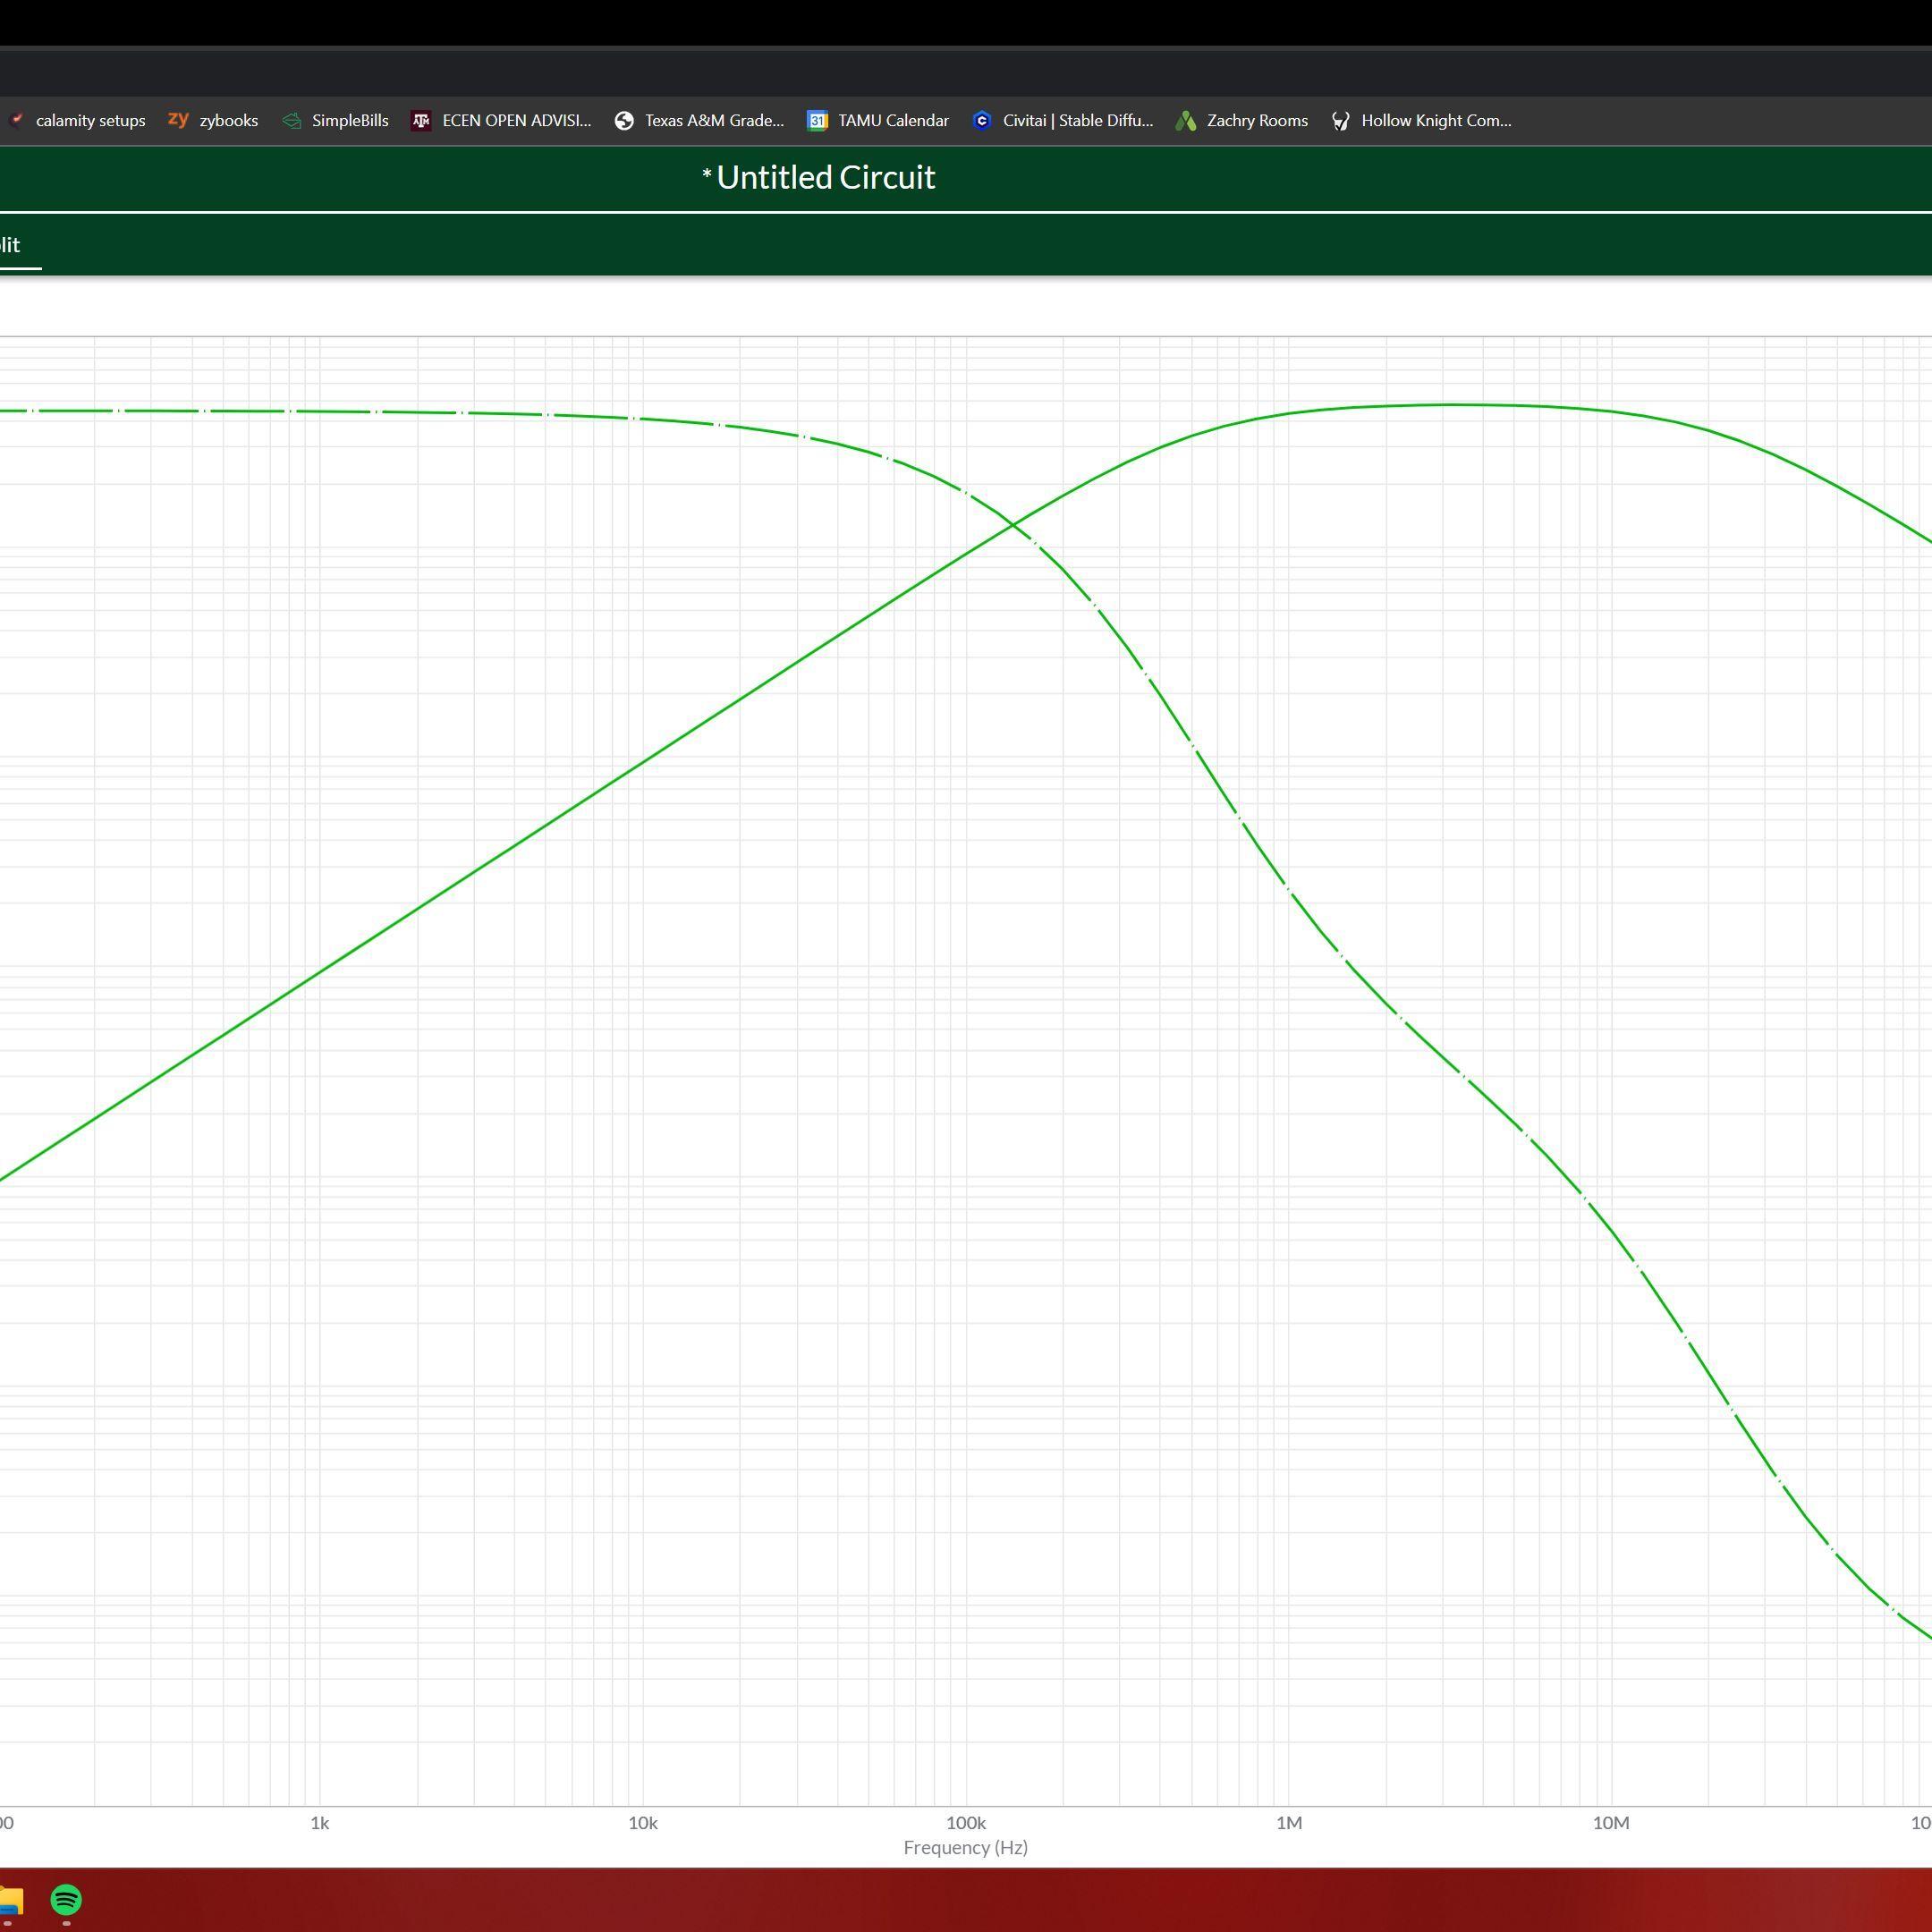The height and width of the screenshot is (1932, 1932).
Task: Open the TAMU Calendar bookmark
Action: tap(879, 121)
